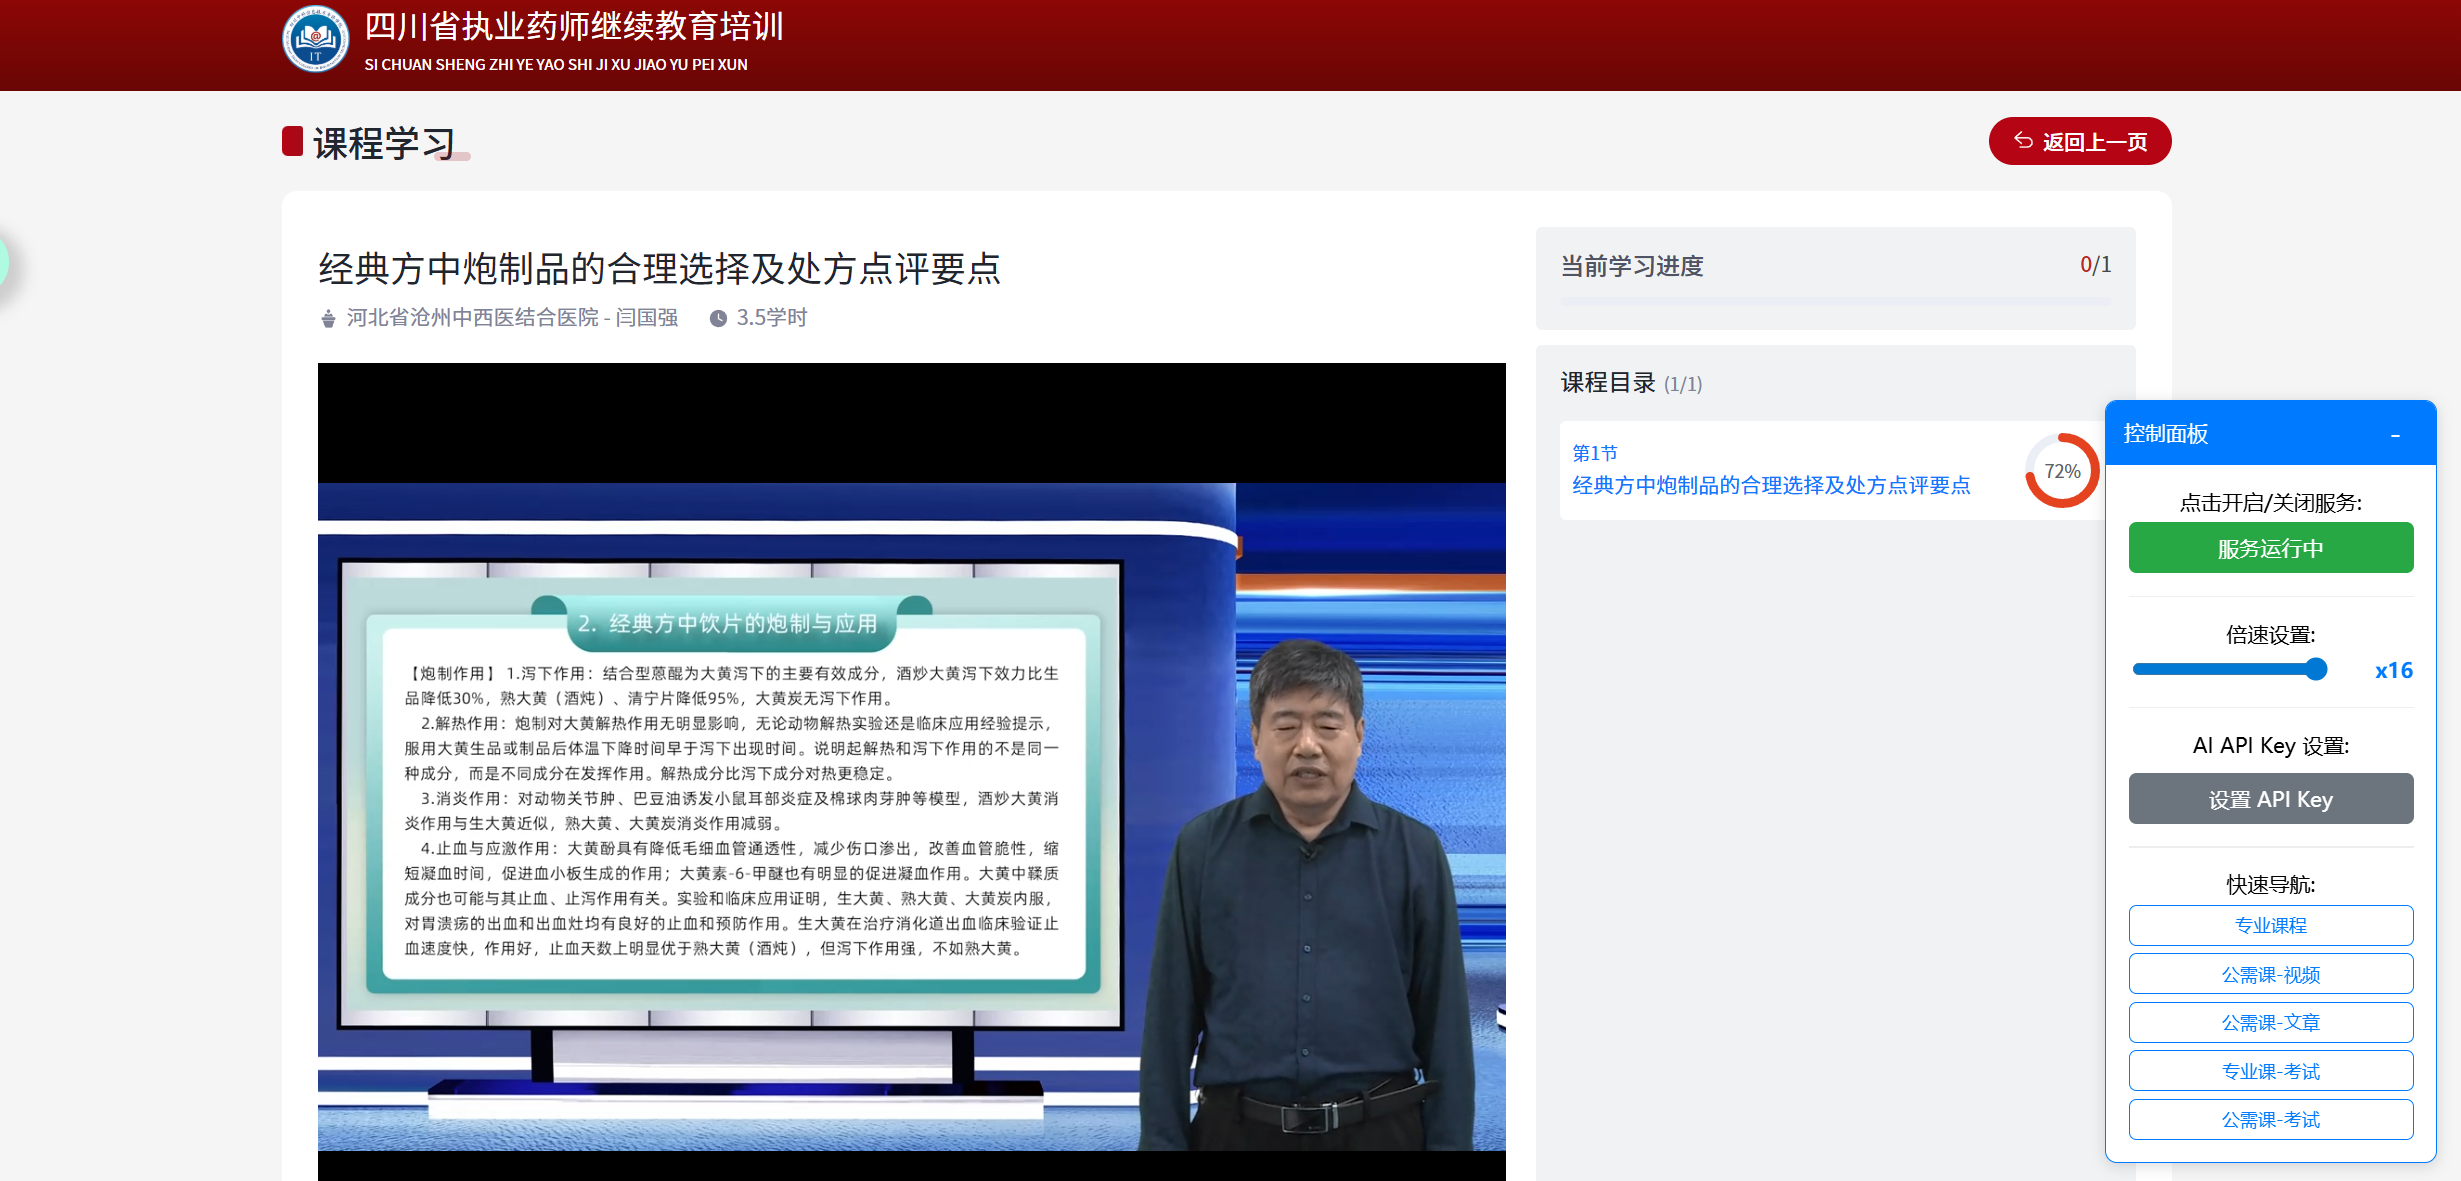Minimize the 控制面板 panel
Screen dimensions: 2461x1181
[x=2395, y=435]
